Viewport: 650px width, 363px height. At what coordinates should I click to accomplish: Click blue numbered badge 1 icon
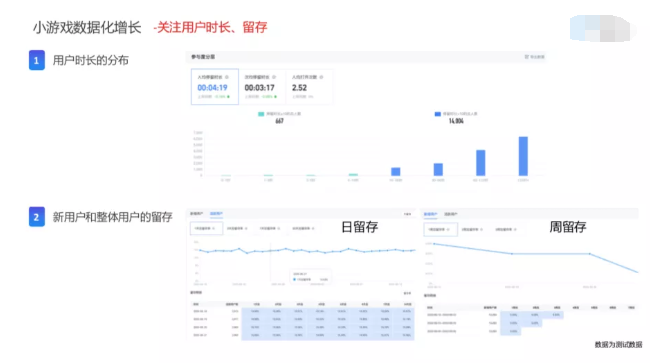(36, 60)
